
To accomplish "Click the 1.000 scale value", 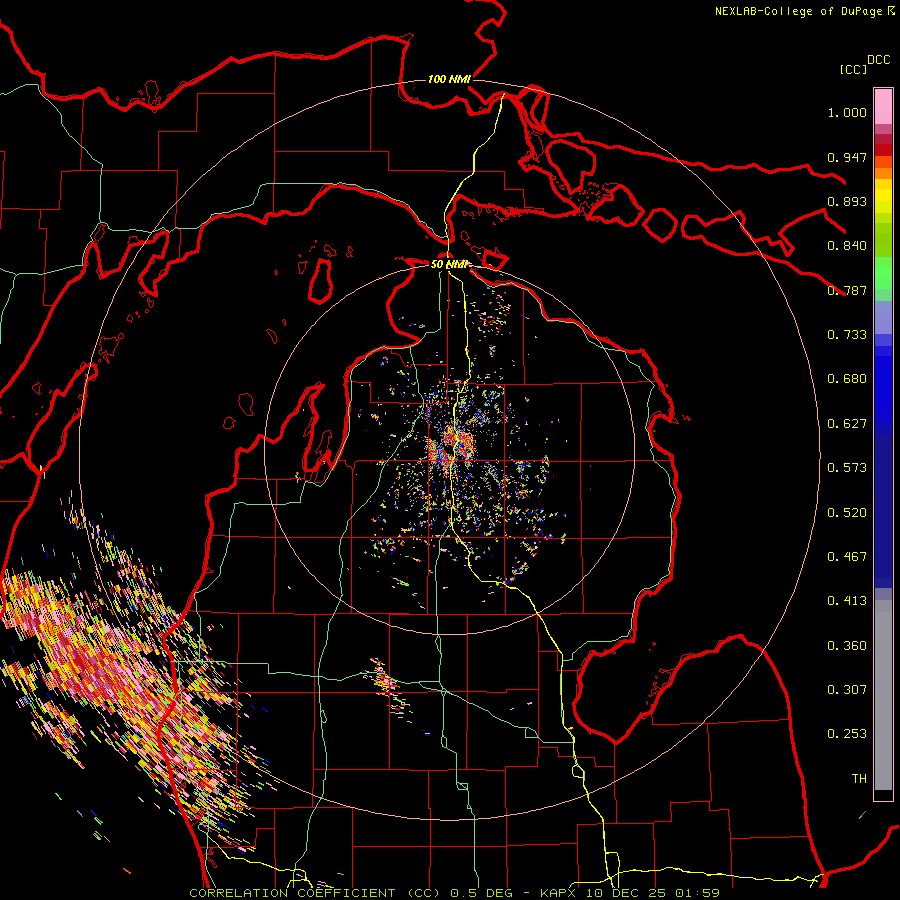I will (x=847, y=112).
